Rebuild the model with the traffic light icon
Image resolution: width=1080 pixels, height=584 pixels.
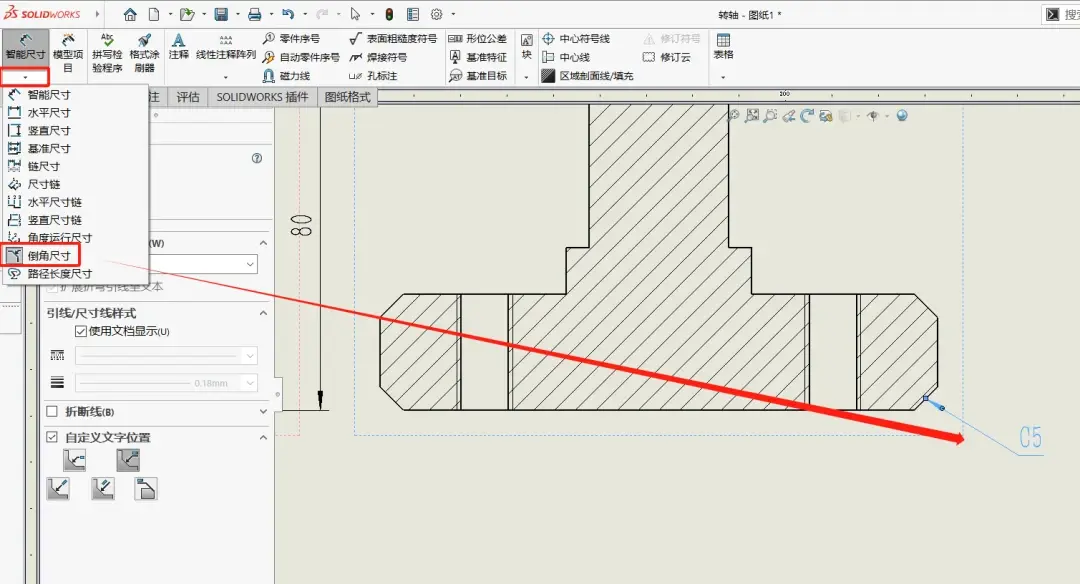pyautogui.click(x=389, y=14)
